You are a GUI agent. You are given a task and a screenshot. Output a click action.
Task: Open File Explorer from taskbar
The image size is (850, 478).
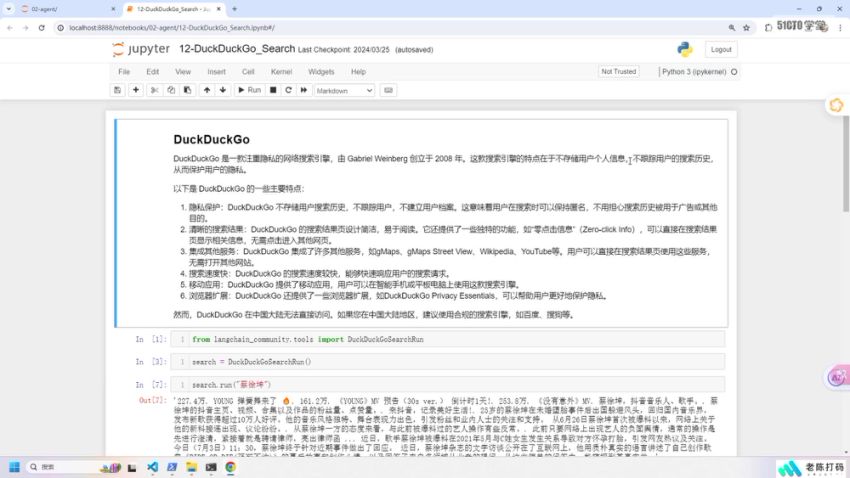click(191, 467)
